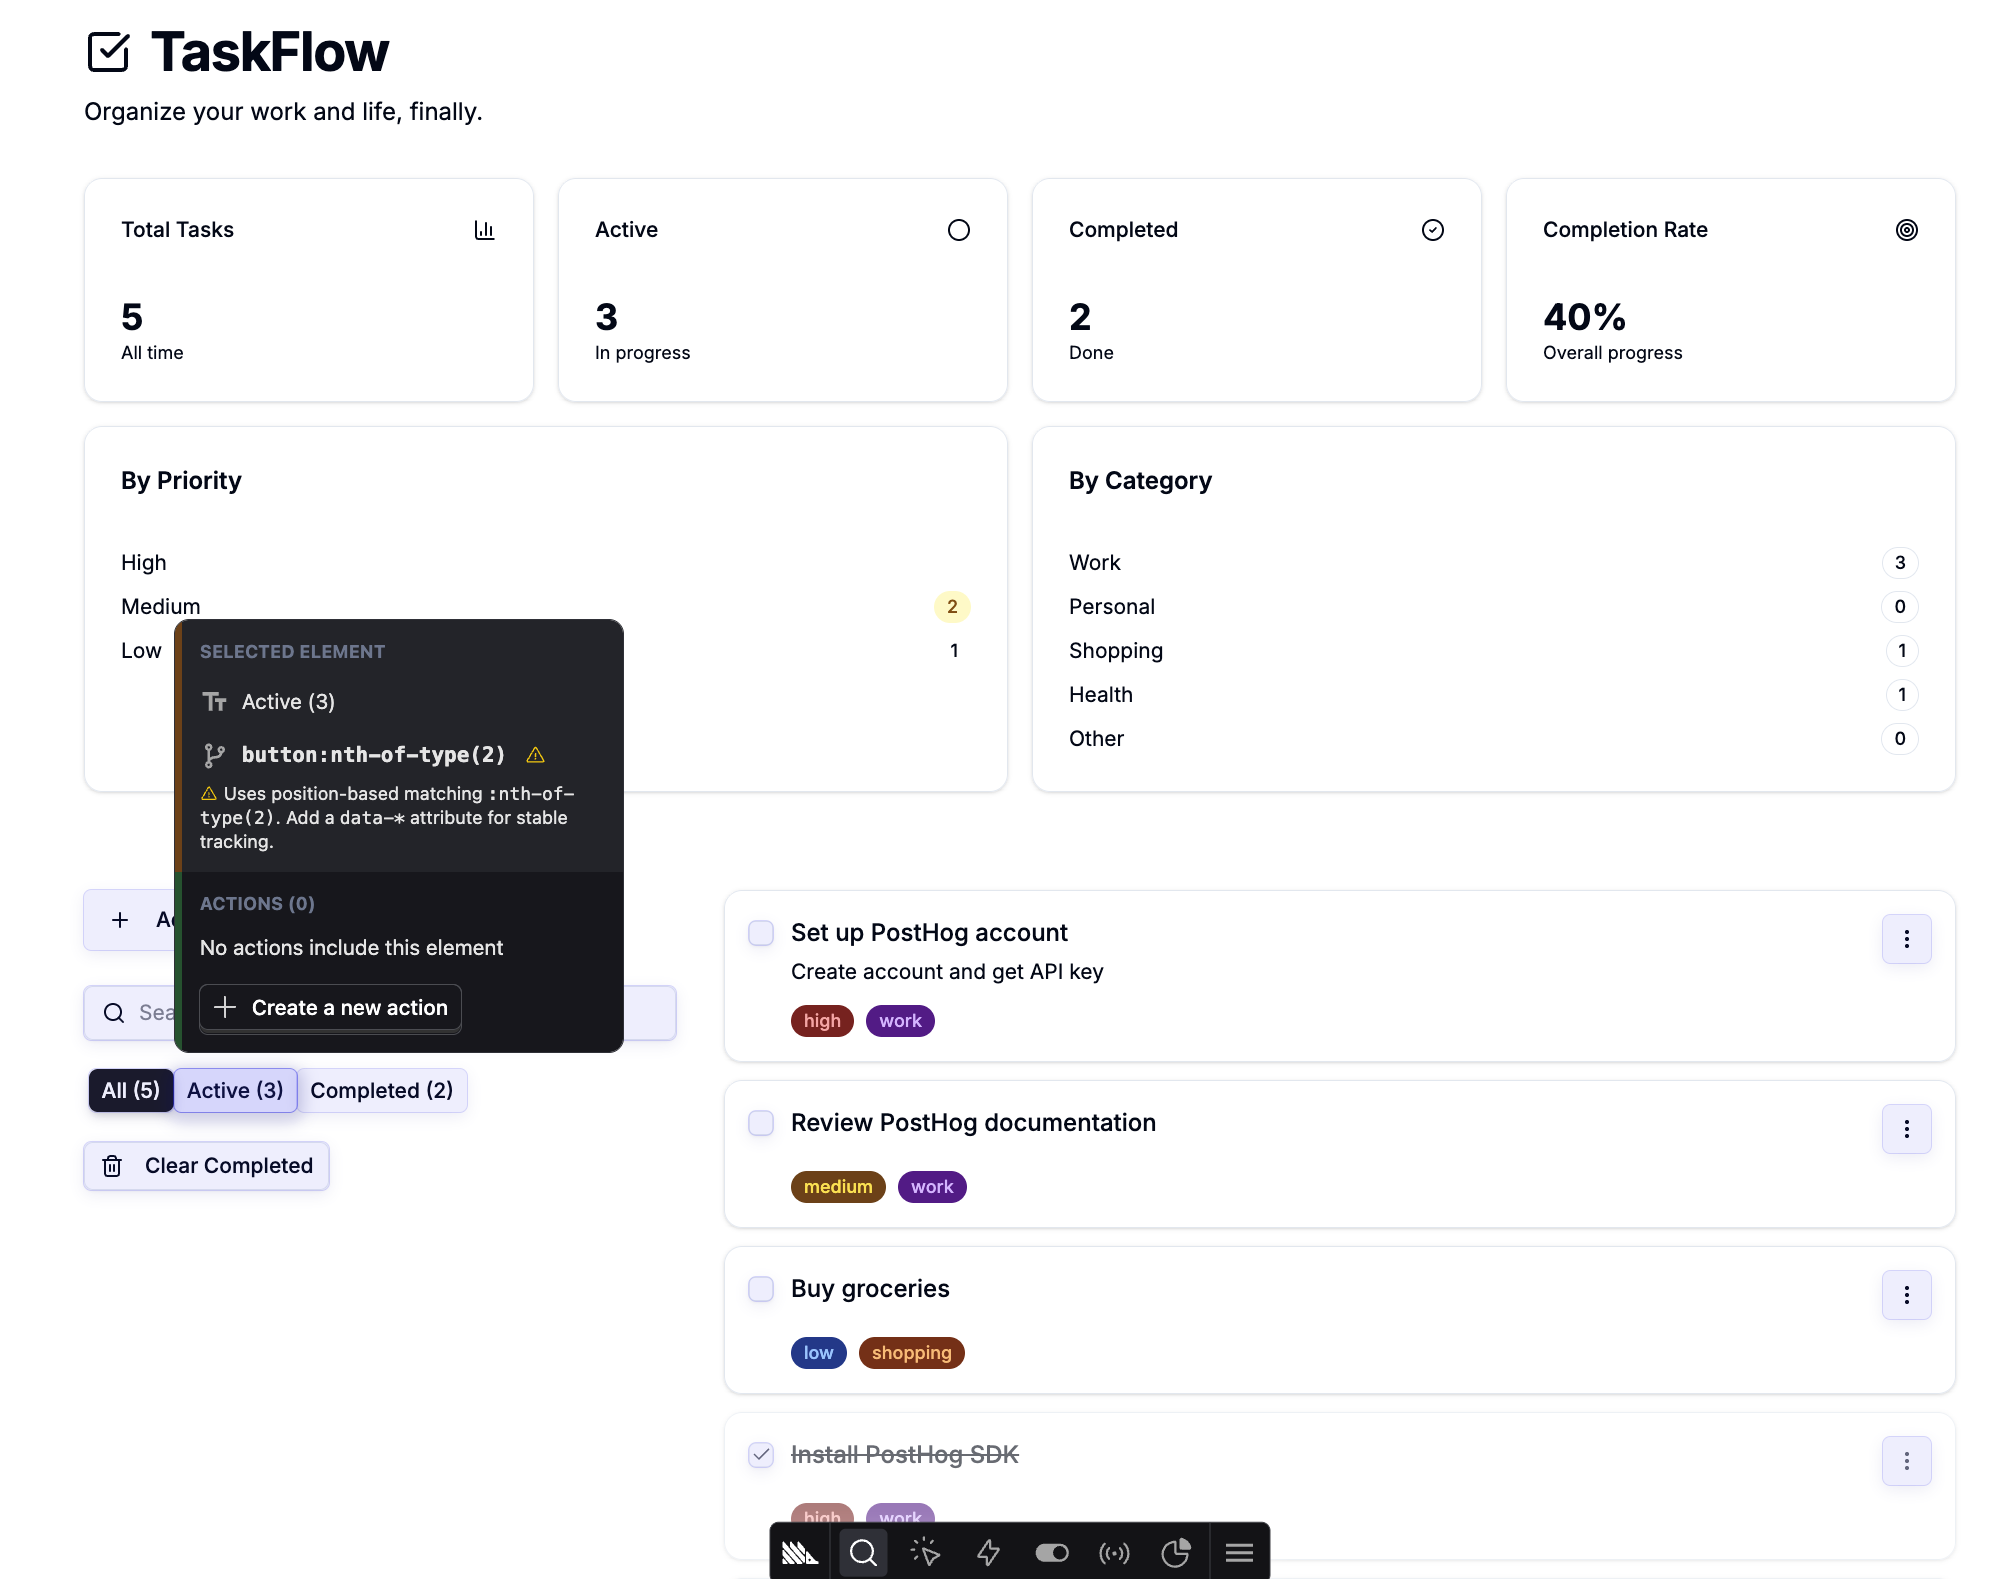Select the Inspect magnifier tool in toolbar

[863, 1552]
